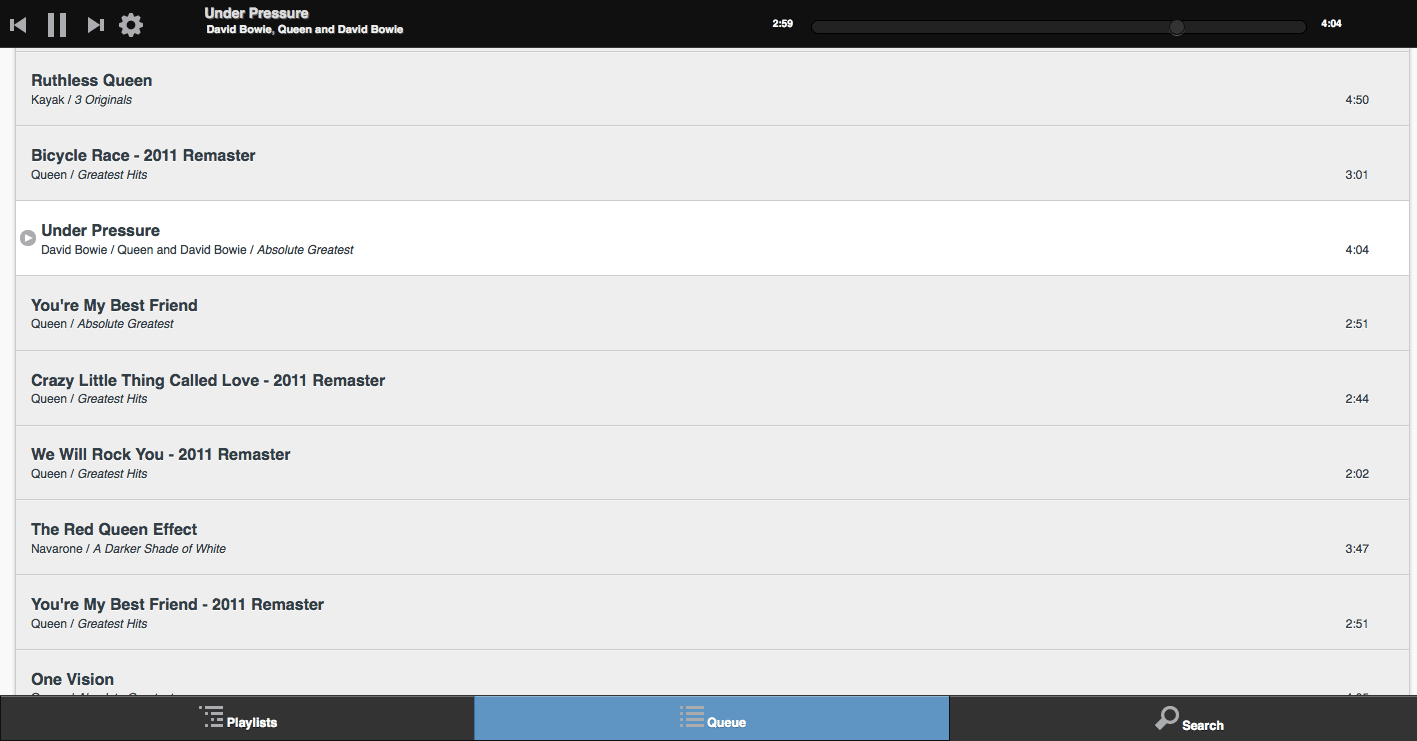Play Crazy Little Thing Called Love
Image resolution: width=1417 pixels, height=741 pixels.
(x=208, y=380)
